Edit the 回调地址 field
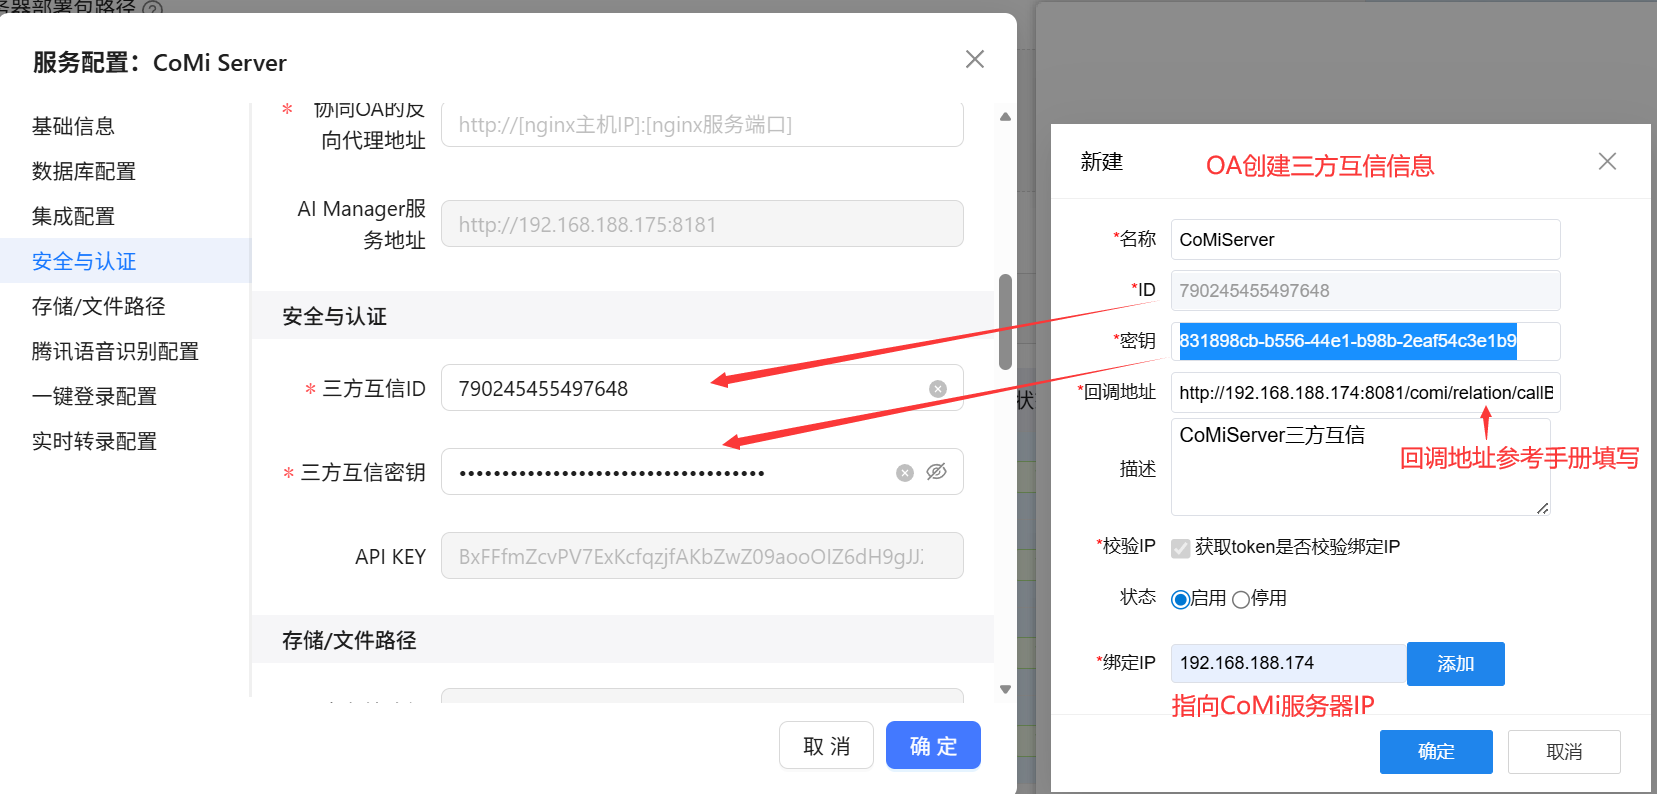 [x=1365, y=393]
